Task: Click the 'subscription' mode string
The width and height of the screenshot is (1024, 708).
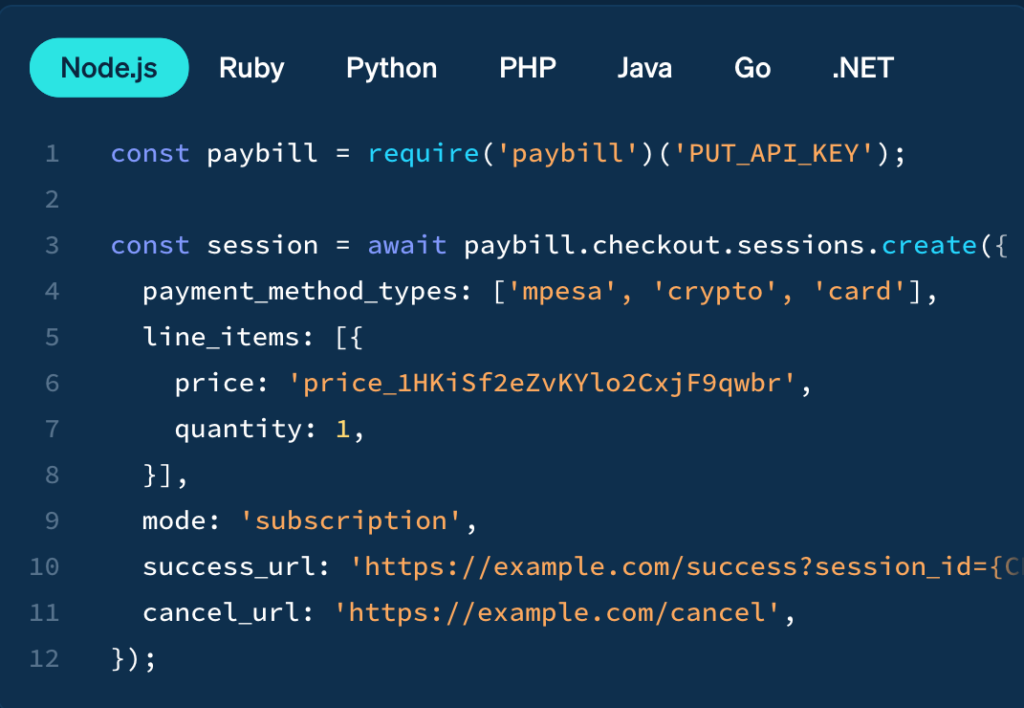Action: (350, 521)
